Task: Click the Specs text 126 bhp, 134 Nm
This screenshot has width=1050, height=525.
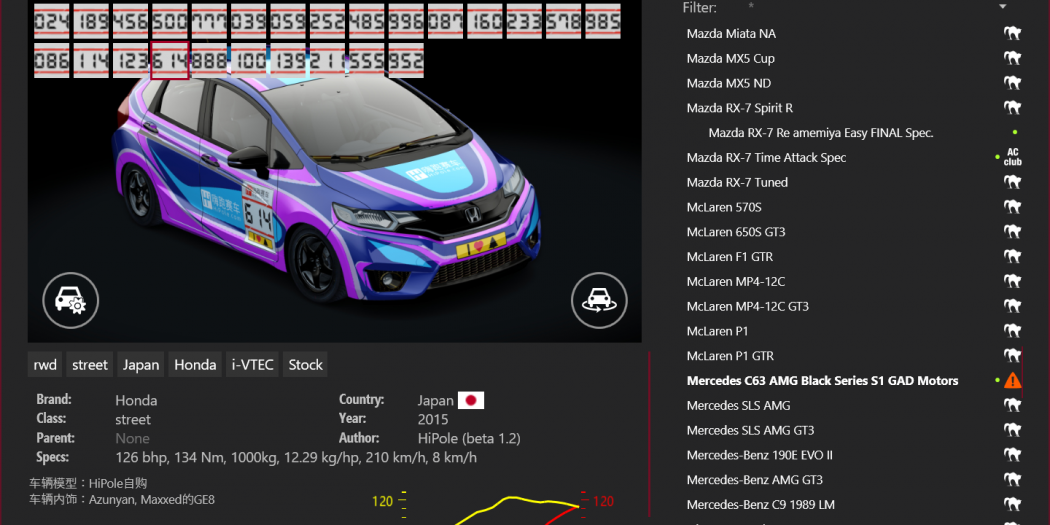Action: click(296, 458)
